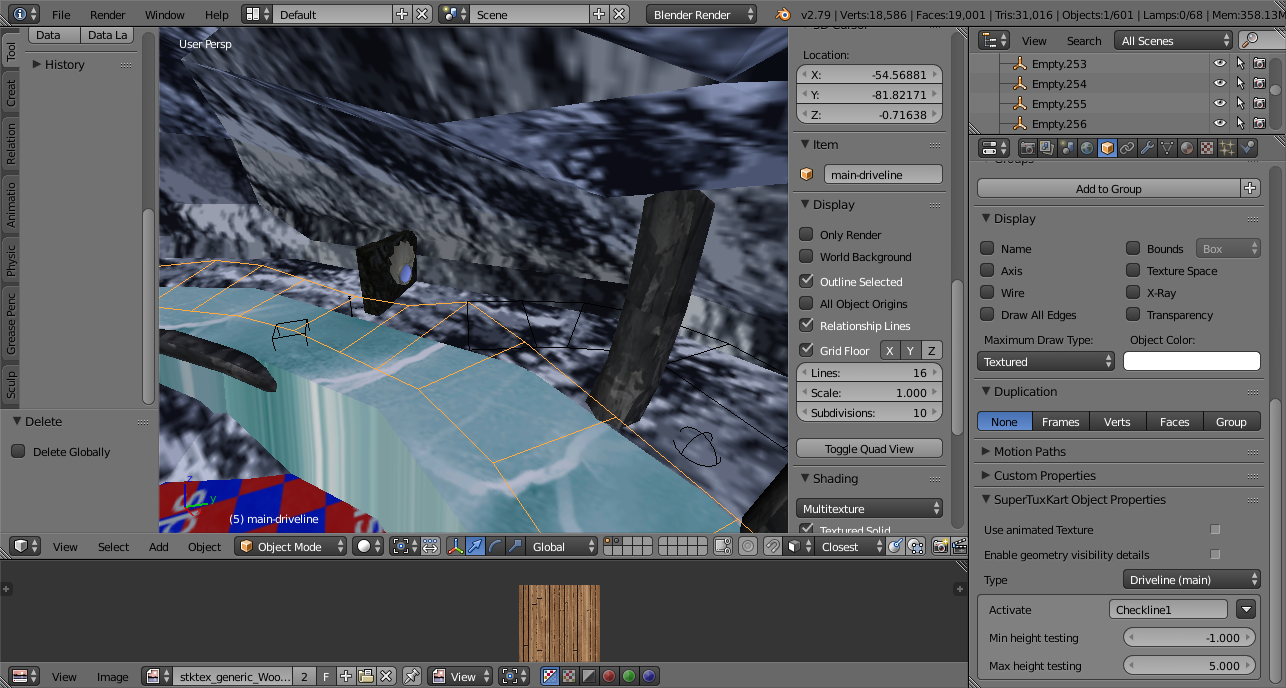1286x688 pixels.
Task: Open the Modifiers tab (wrench icon)
Action: (x=1147, y=148)
